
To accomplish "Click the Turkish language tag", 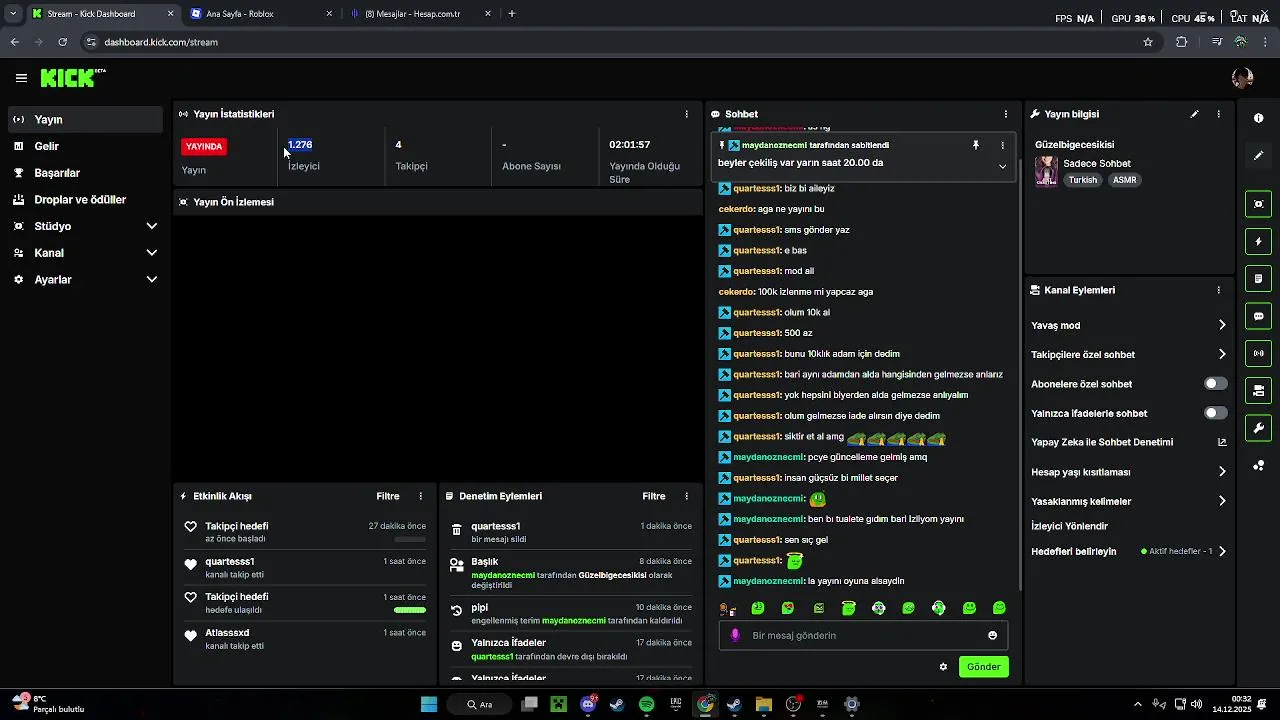I will click(1082, 180).
